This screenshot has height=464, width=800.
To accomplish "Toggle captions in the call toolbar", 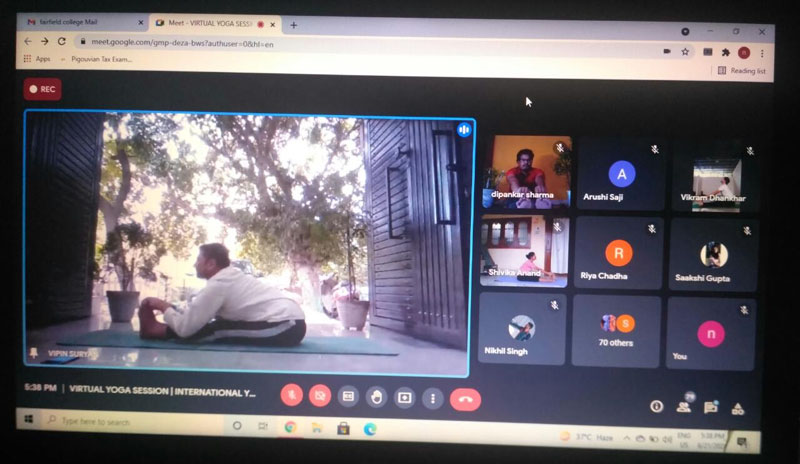I will (x=348, y=397).
